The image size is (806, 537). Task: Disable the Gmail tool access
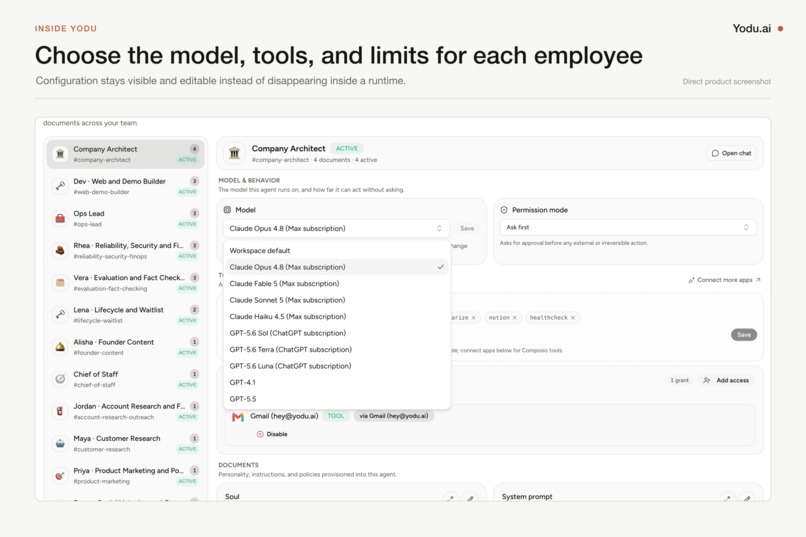pyautogui.click(x=272, y=434)
